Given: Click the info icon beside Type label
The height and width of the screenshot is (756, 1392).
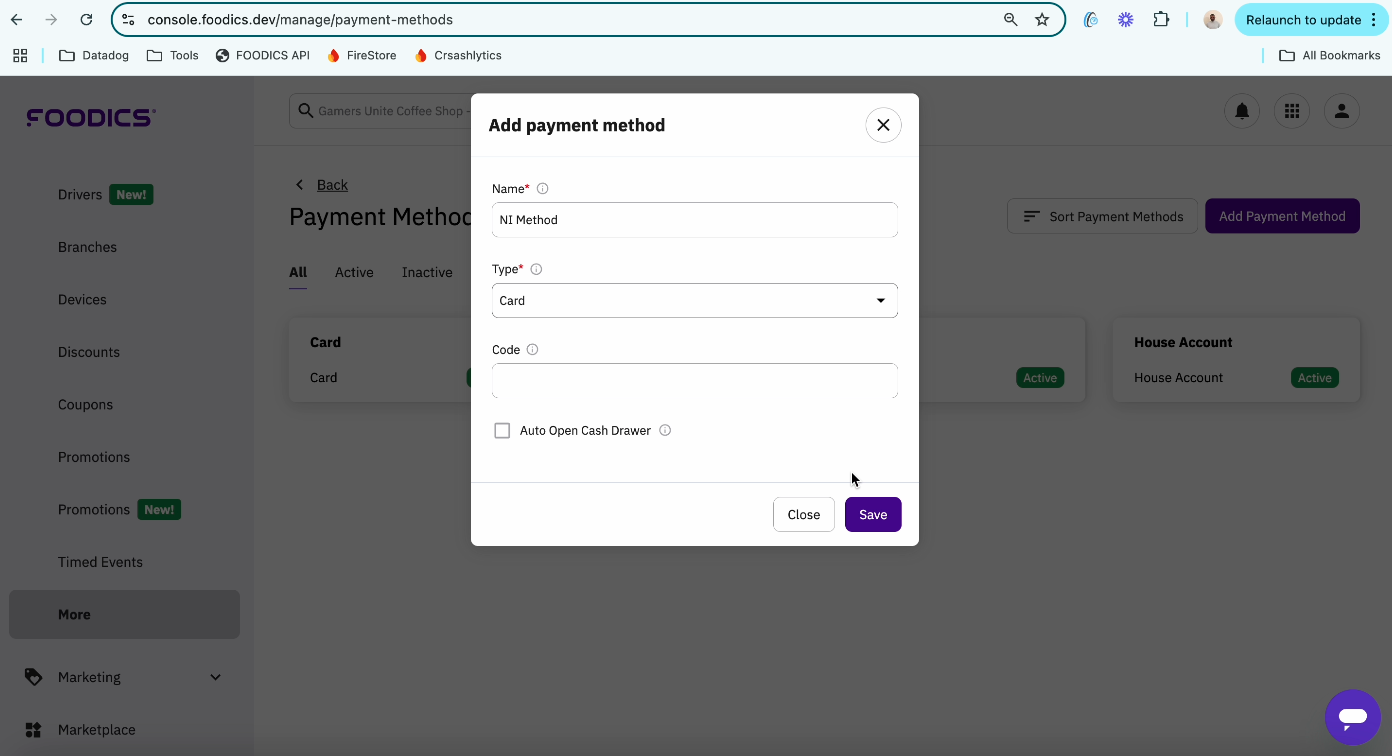Looking at the screenshot, I should tap(536, 269).
